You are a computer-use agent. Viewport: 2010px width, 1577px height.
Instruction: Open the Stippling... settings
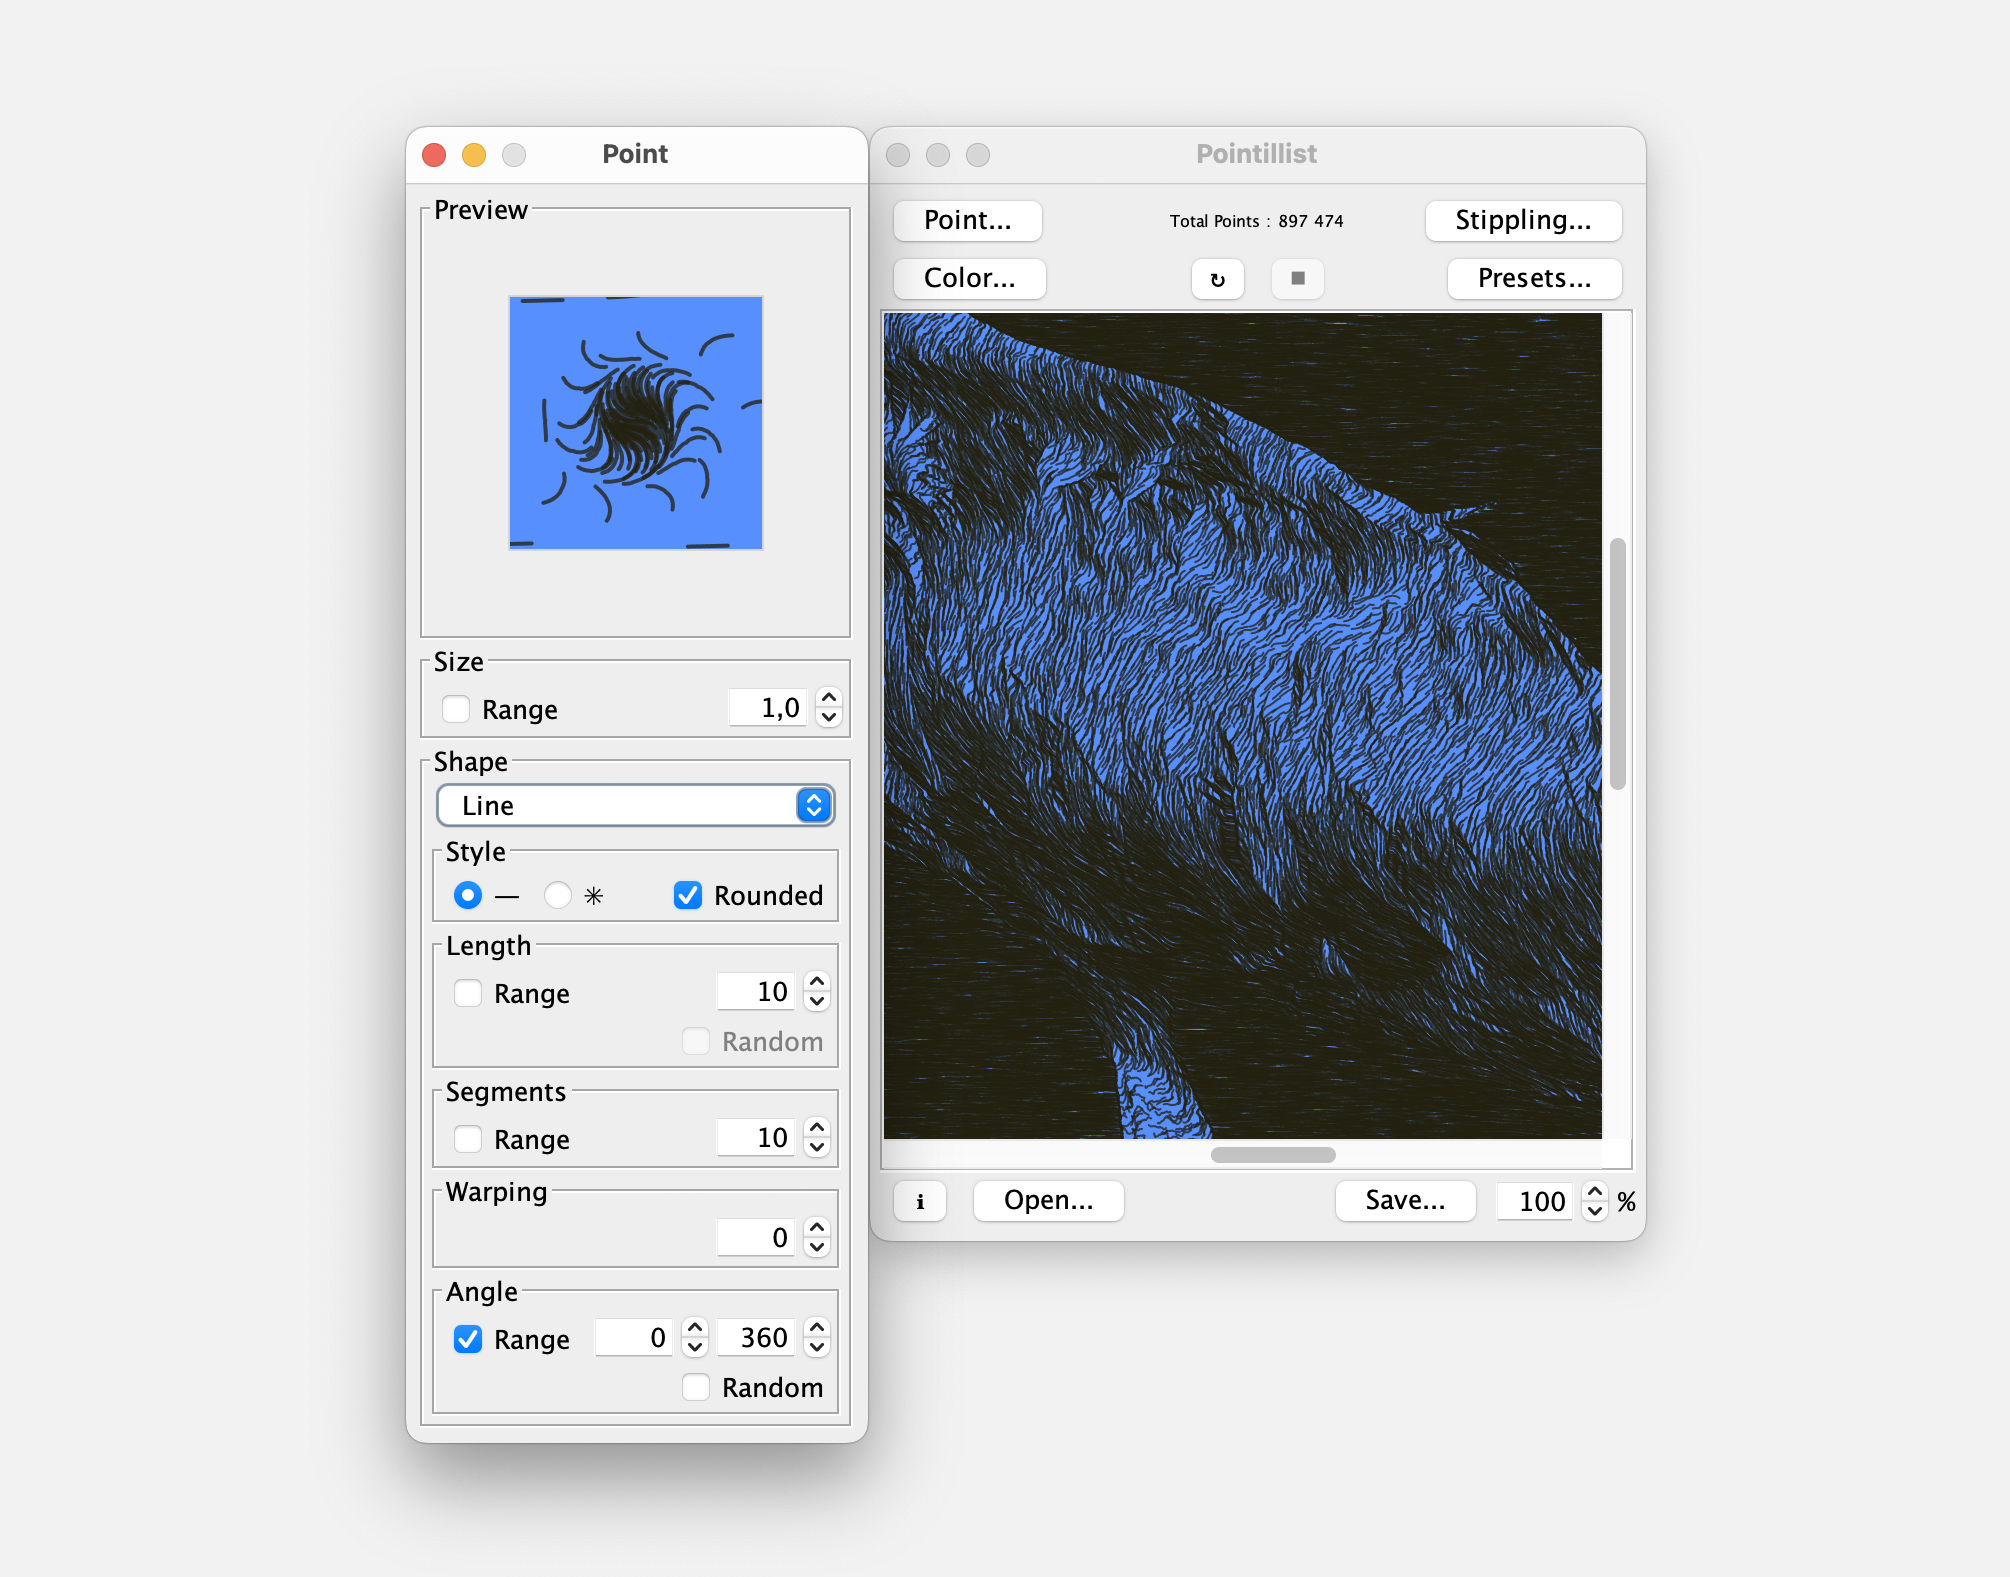tap(1522, 220)
